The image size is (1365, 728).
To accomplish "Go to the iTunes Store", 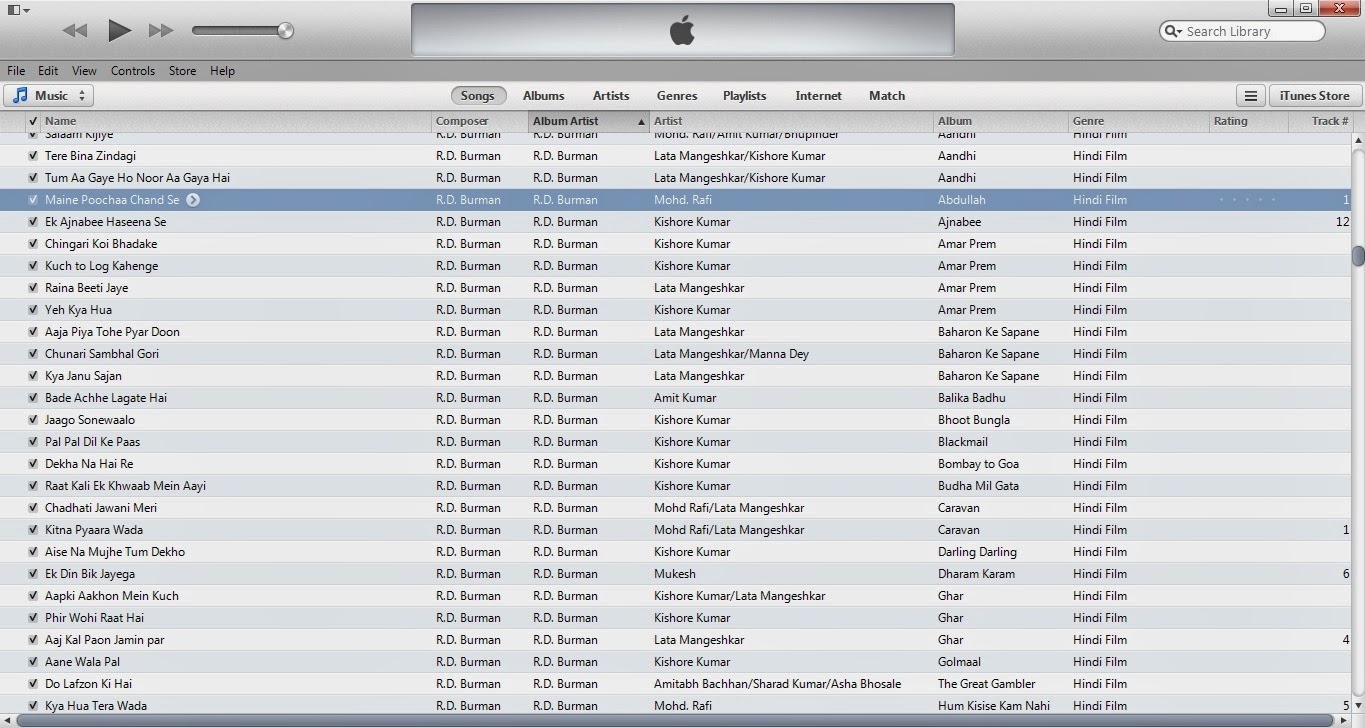I will (x=1316, y=96).
